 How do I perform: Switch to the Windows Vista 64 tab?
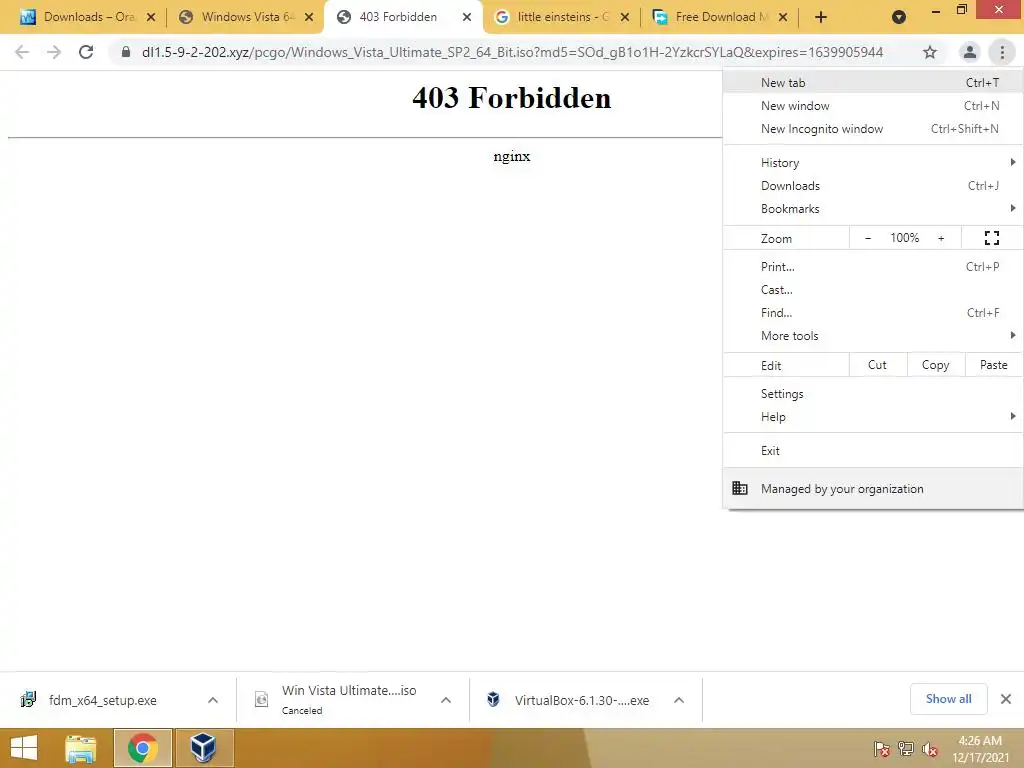click(x=245, y=17)
